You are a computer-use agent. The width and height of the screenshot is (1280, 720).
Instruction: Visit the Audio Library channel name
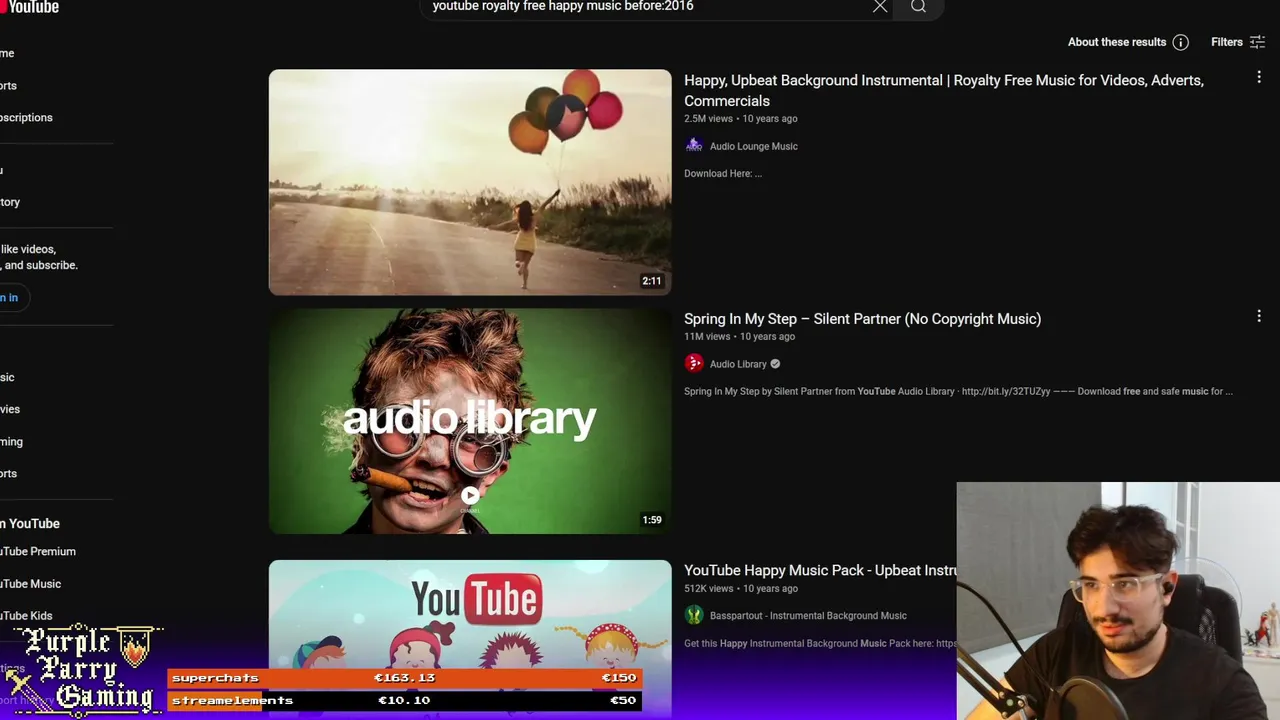[738, 364]
